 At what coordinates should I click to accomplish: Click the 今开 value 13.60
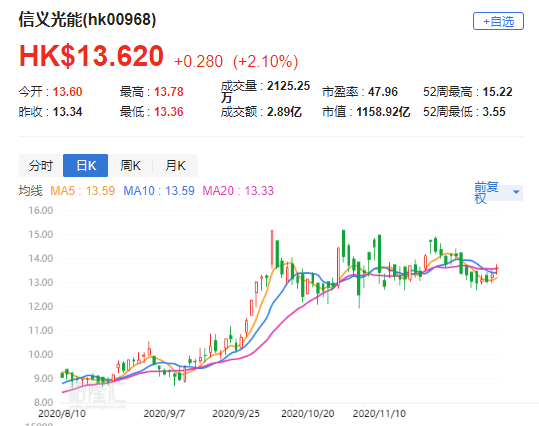click(x=67, y=92)
